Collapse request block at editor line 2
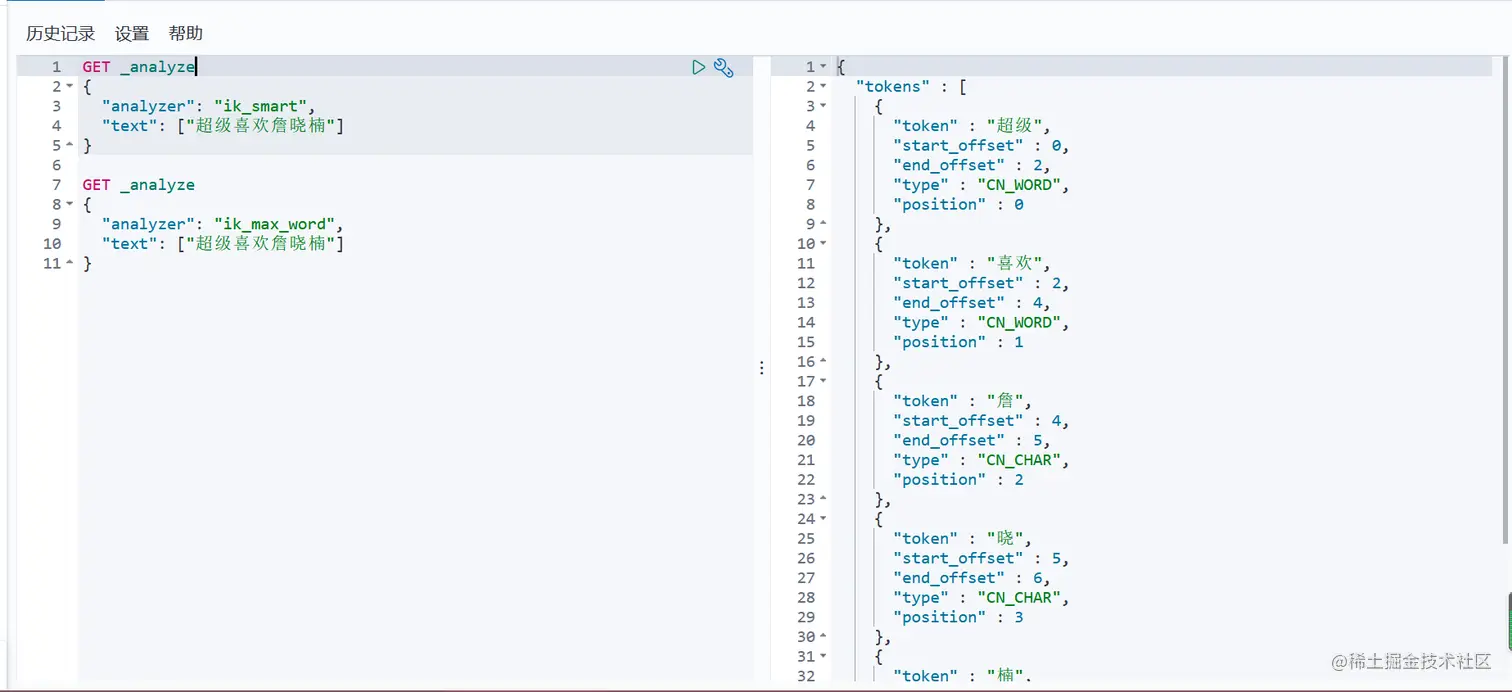The height and width of the screenshot is (692, 1512). coord(70,87)
